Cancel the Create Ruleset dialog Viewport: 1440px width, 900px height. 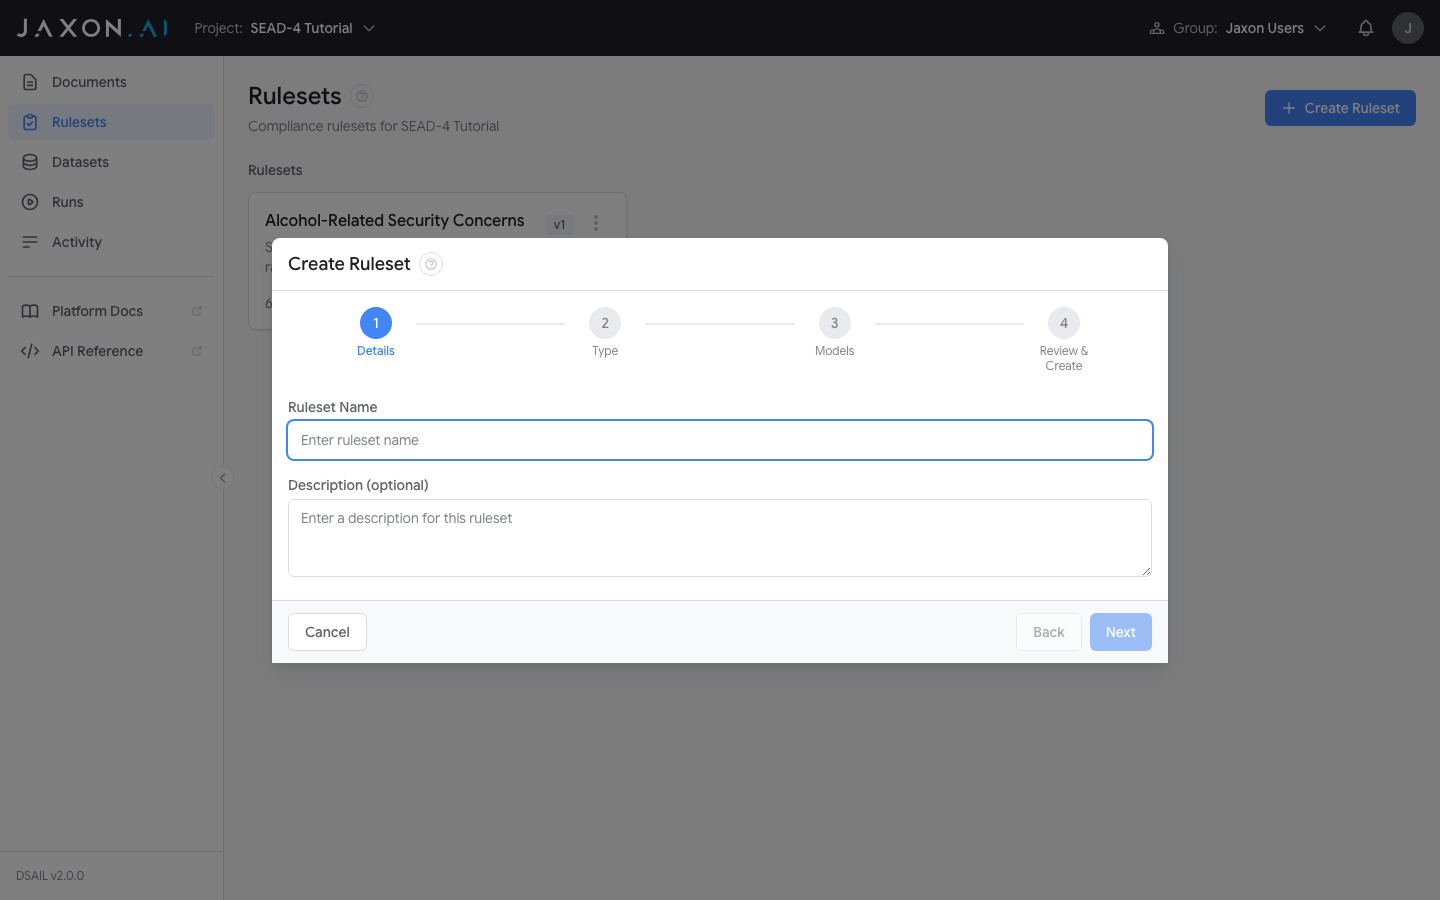pos(327,631)
